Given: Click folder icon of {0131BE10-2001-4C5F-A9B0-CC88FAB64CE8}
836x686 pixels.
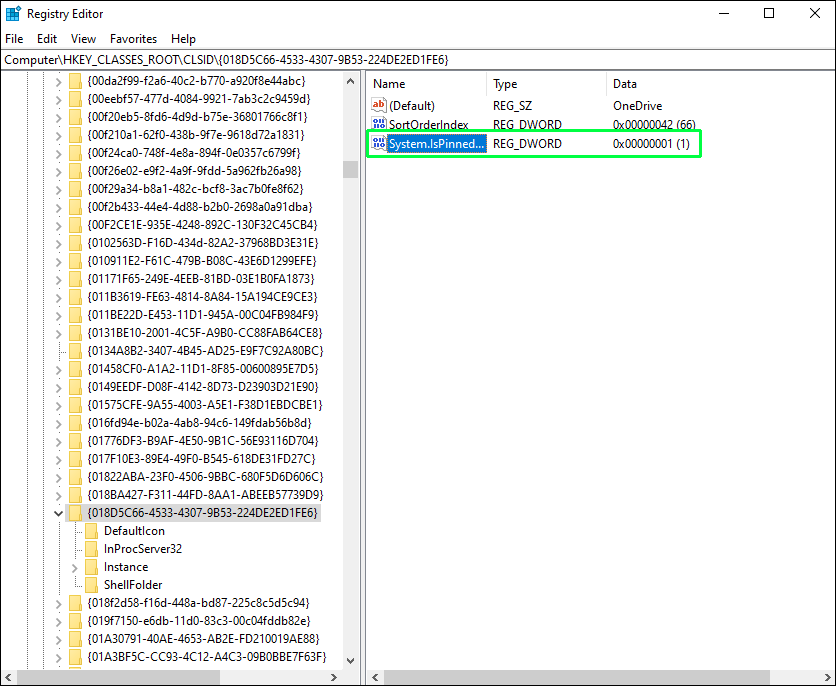Looking at the screenshot, I should pos(75,333).
